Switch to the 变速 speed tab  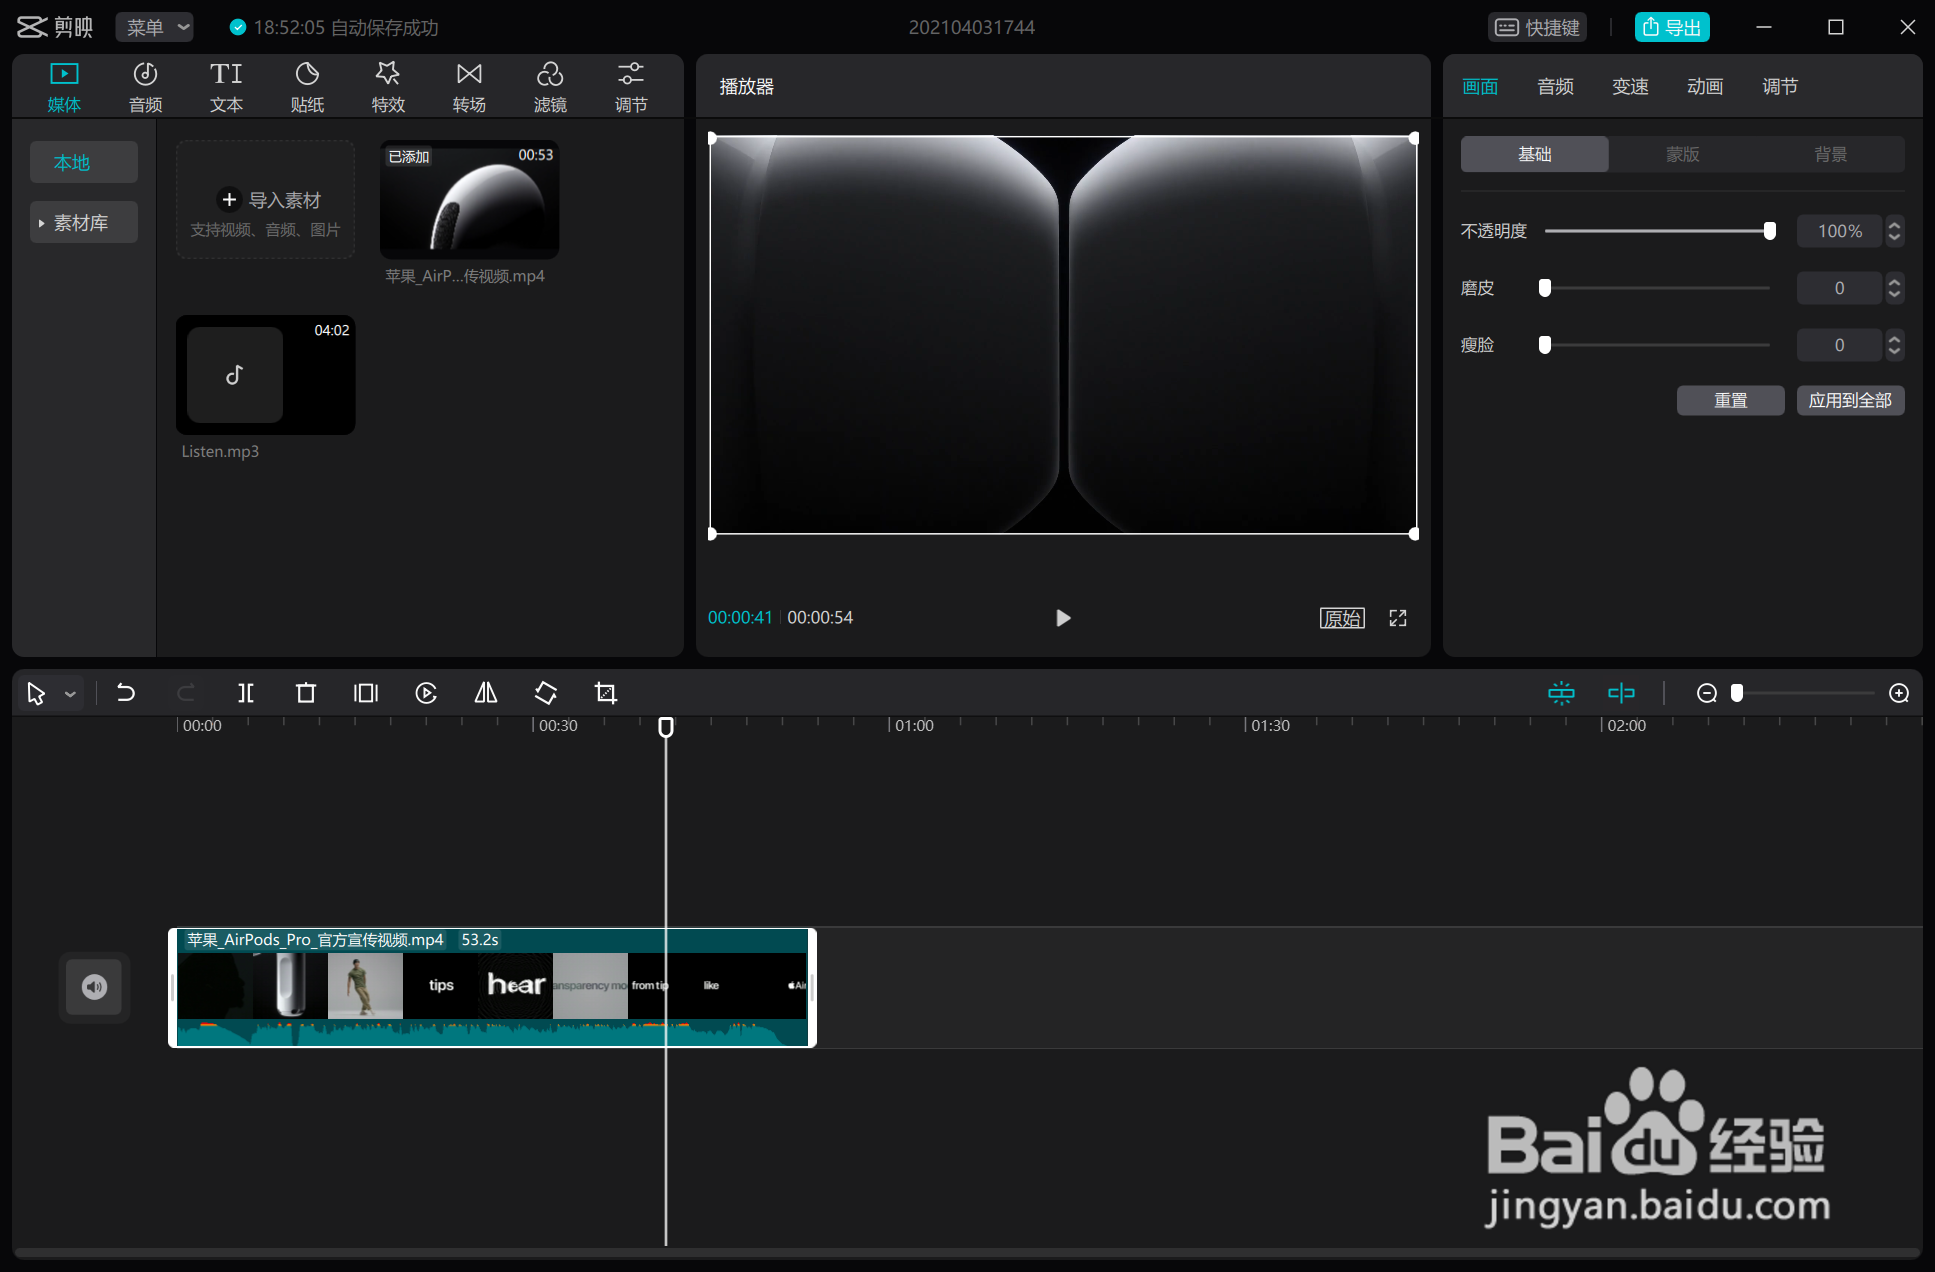tap(1630, 87)
